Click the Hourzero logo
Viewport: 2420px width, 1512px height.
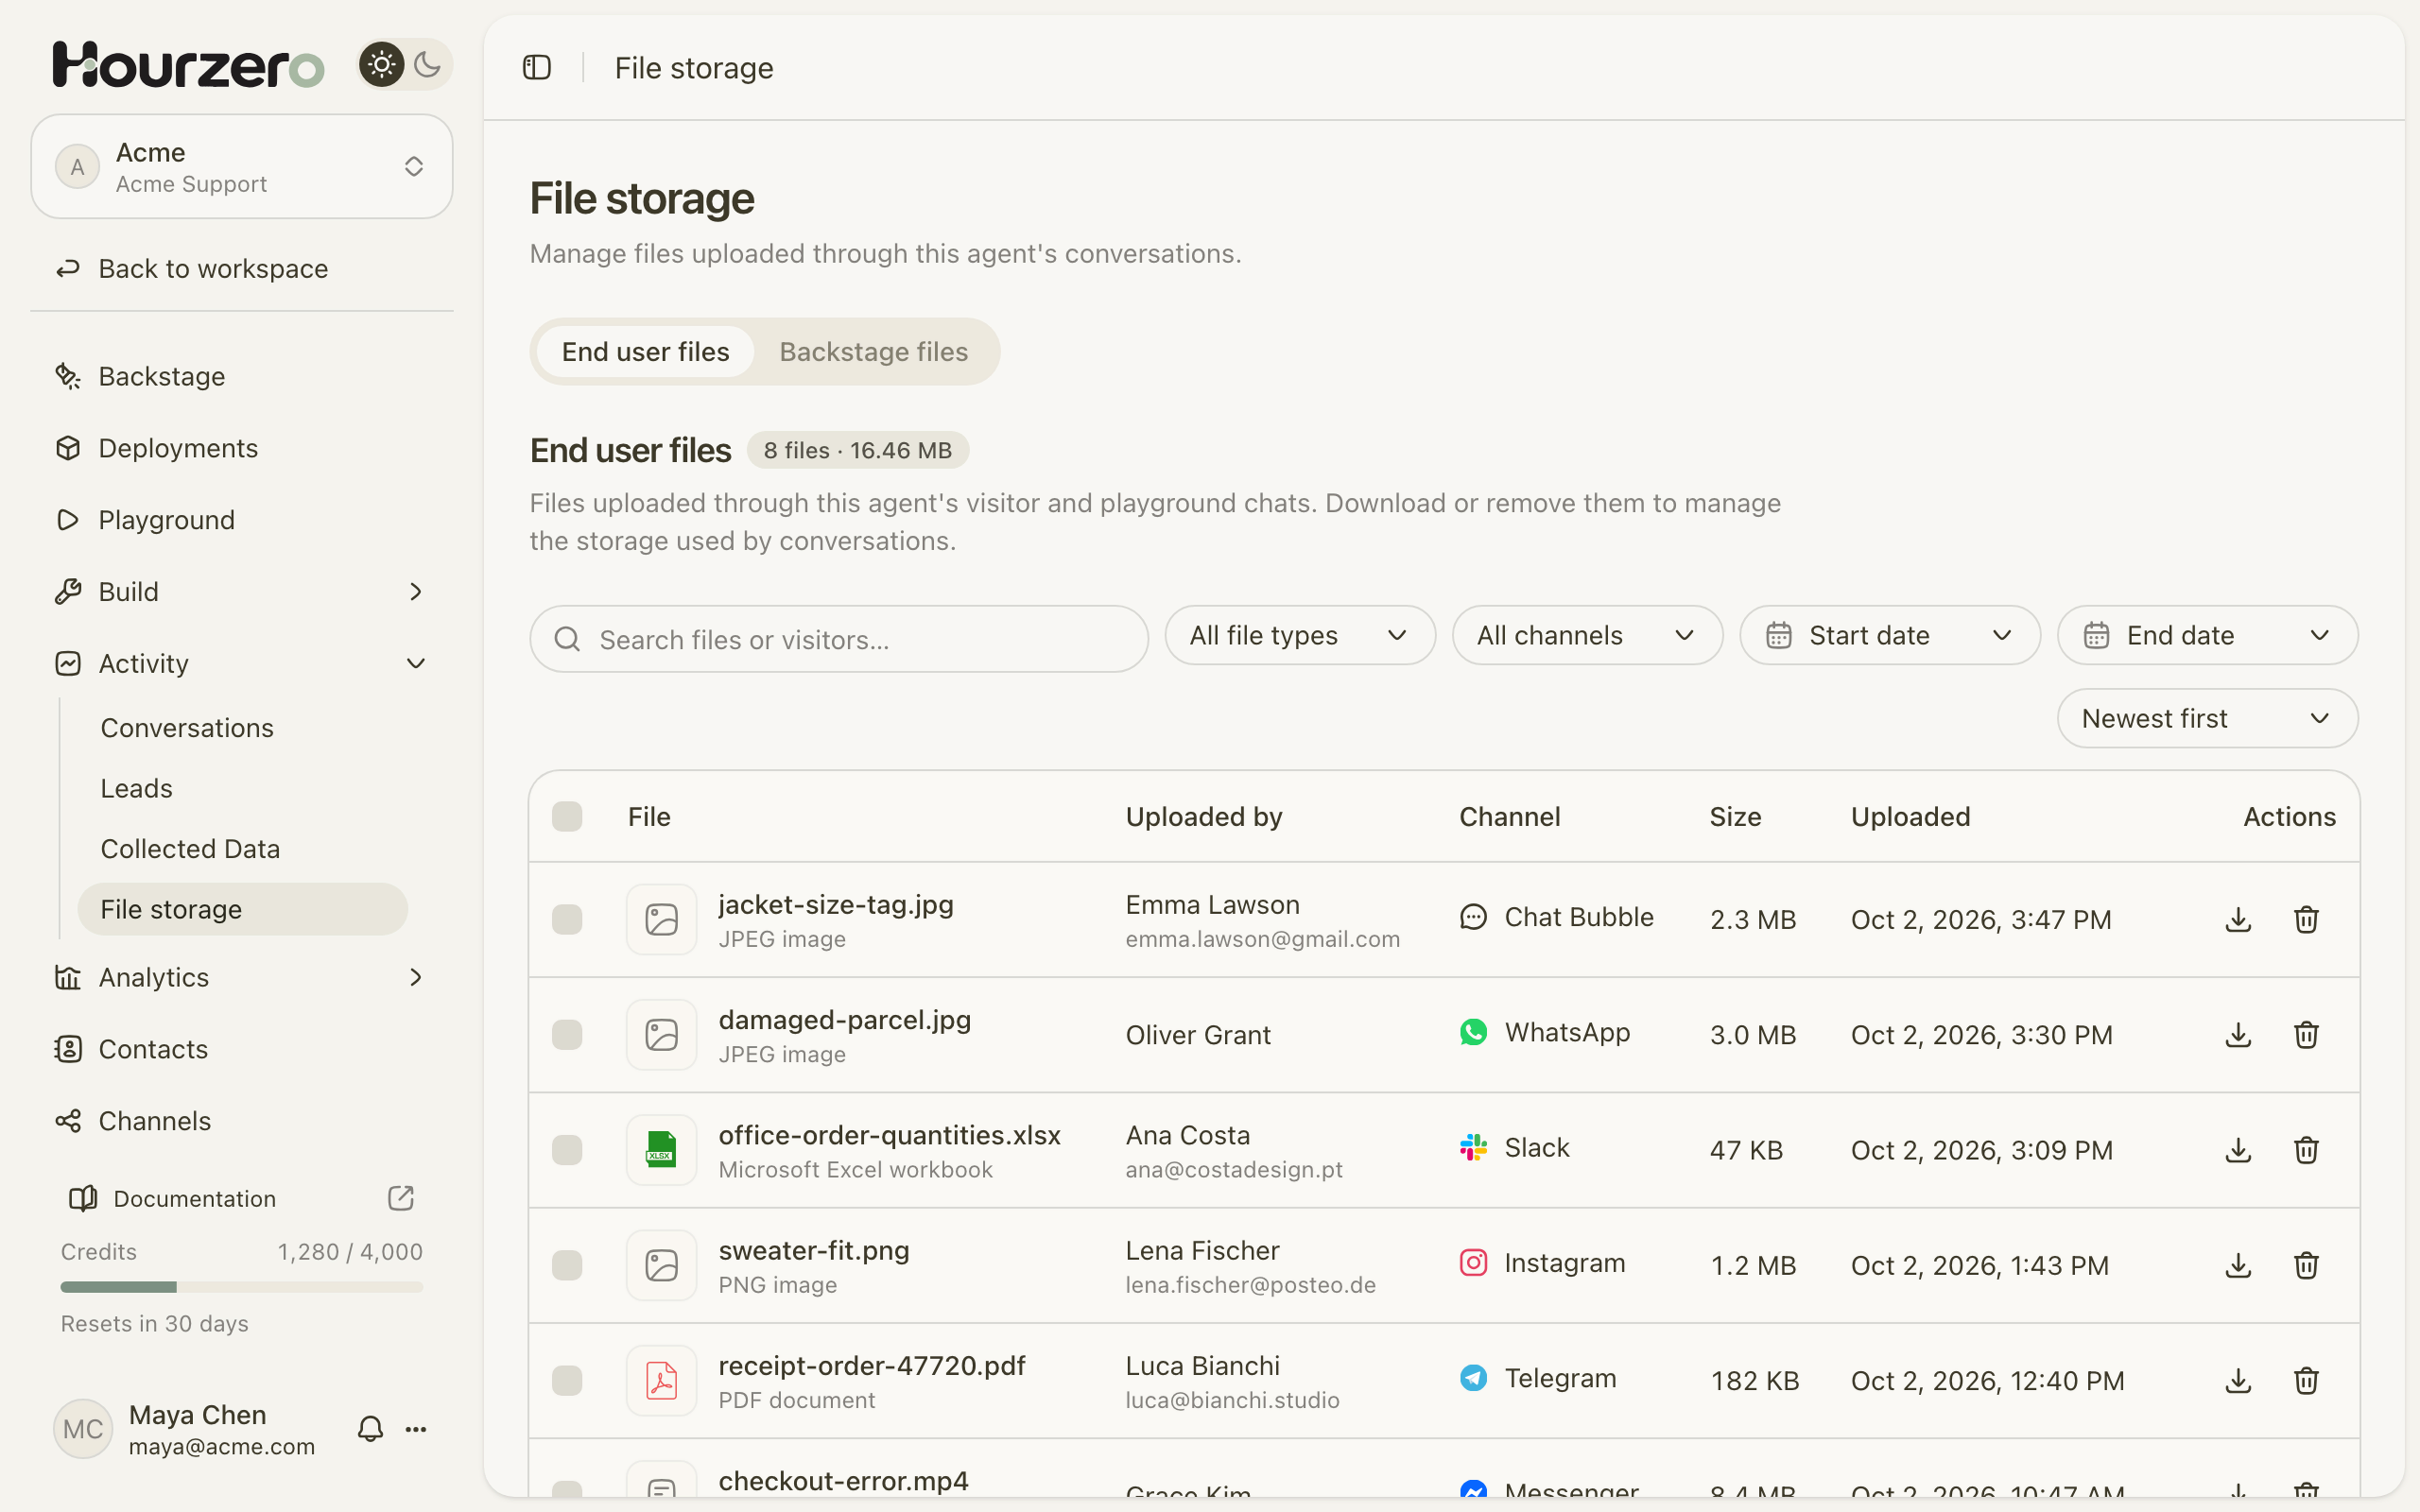(x=188, y=65)
